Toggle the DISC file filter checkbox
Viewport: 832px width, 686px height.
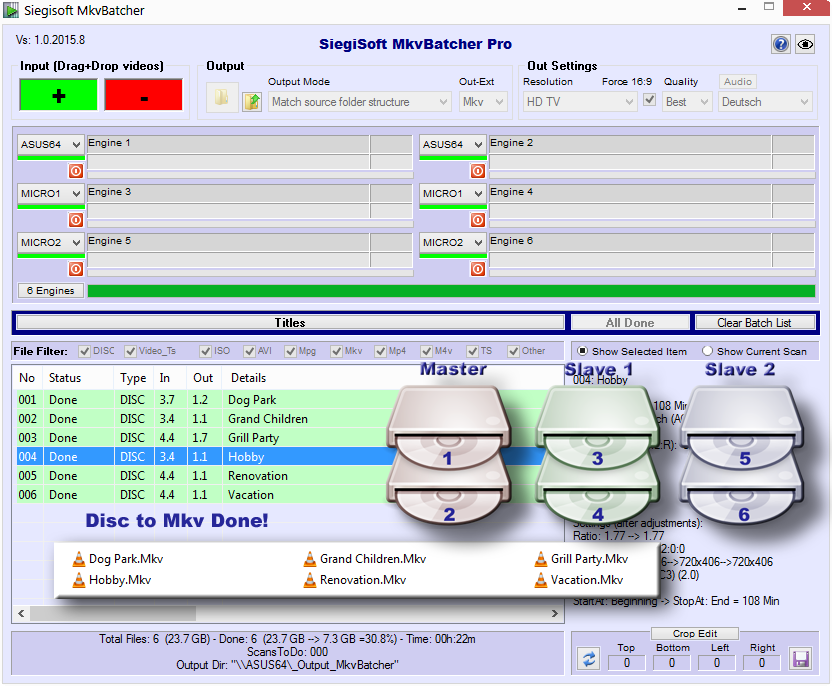84,351
